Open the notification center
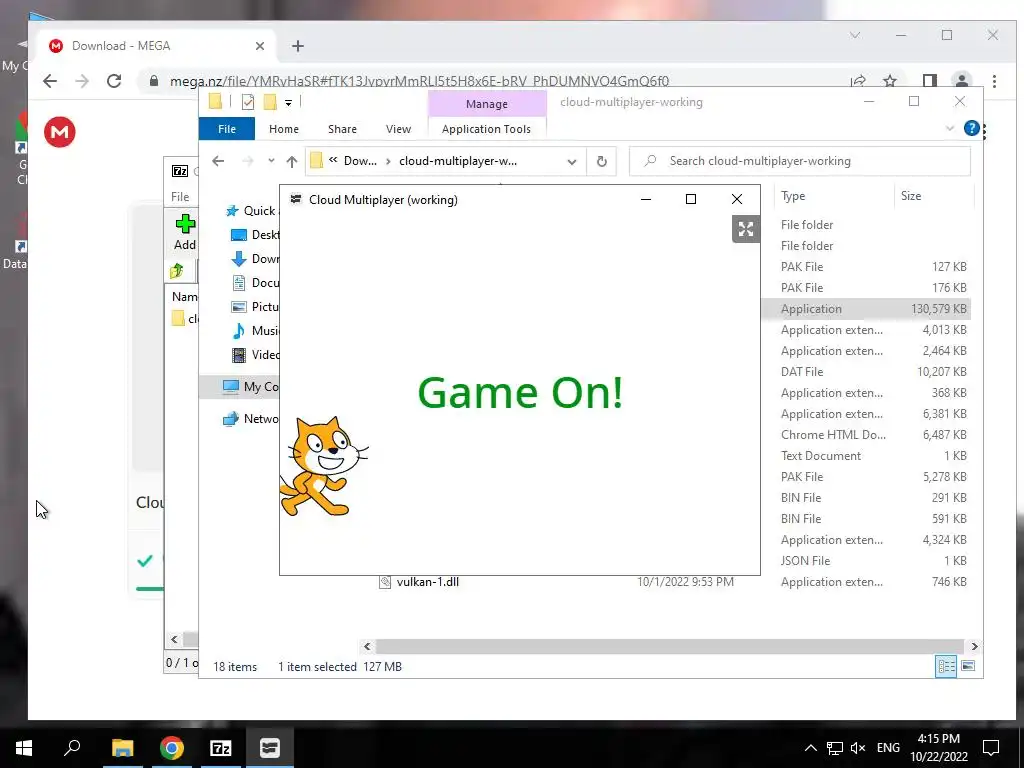 tap(991, 748)
